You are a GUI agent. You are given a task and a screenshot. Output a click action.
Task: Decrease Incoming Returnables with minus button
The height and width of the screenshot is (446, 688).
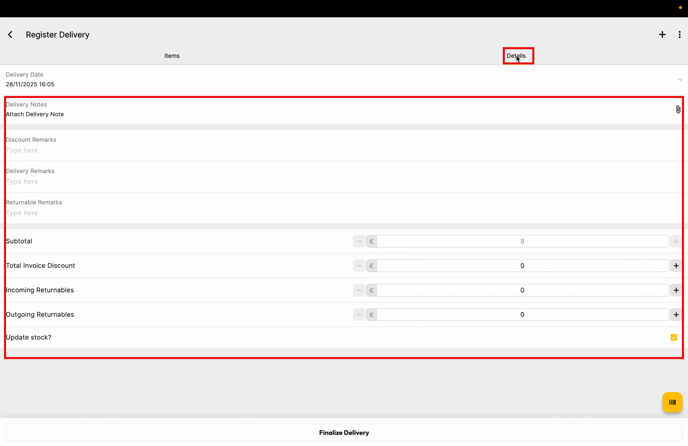tap(359, 290)
